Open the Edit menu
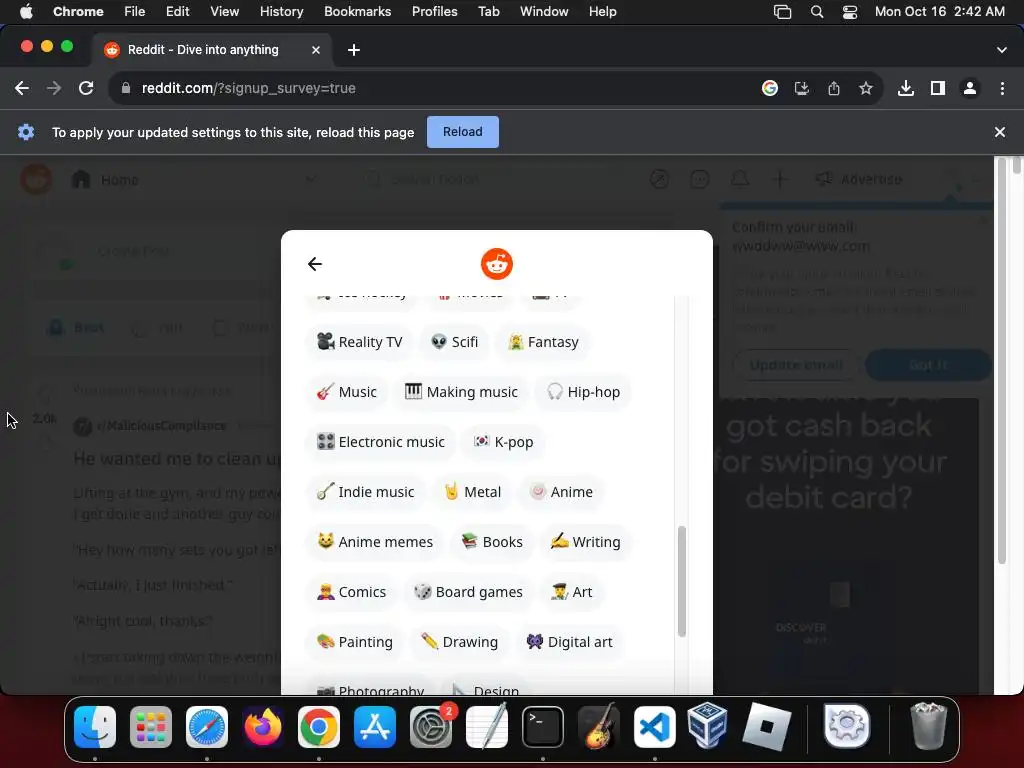The image size is (1024, 768). [x=177, y=12]
